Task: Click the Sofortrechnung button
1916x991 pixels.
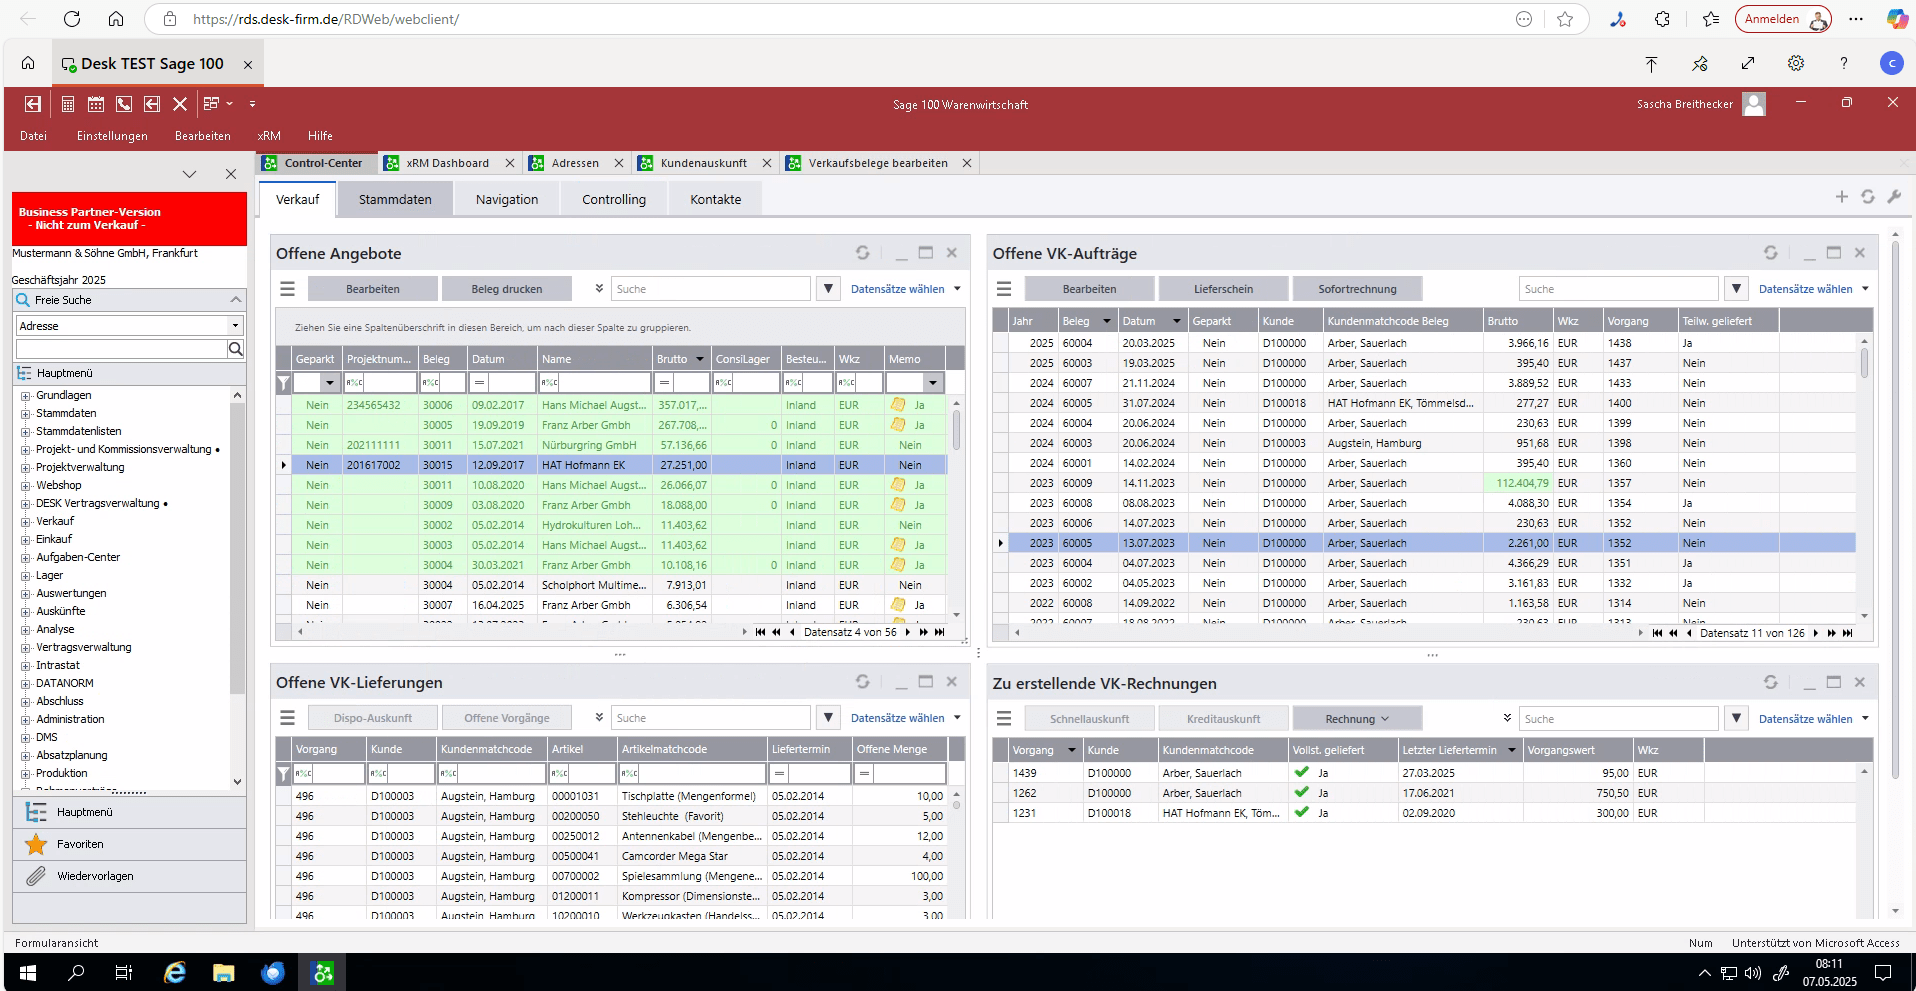Action: tap(1357, 289)
